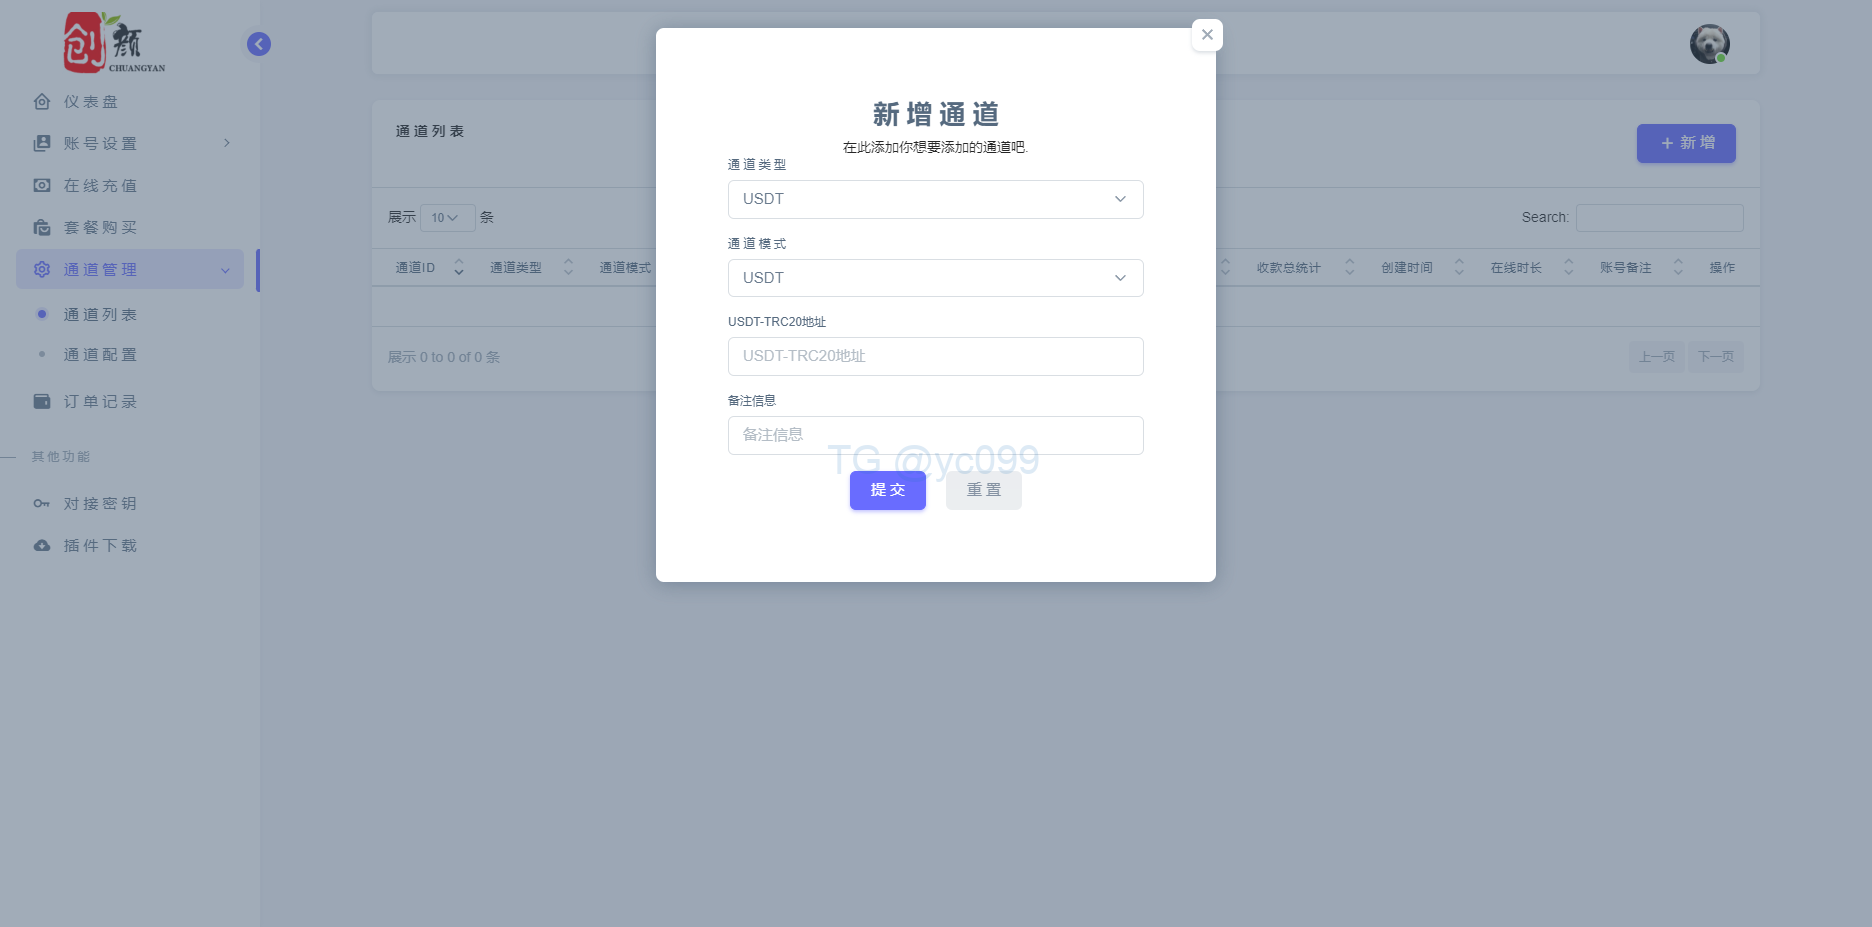Screen dimensions: 1872x927
Task: Click the 对接密钥 key icon
Action: pos(40,503)
